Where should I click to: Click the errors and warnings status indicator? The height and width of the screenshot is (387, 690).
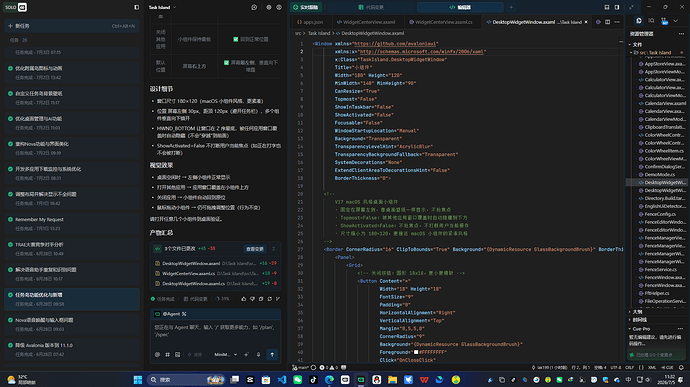click(328, 367)
